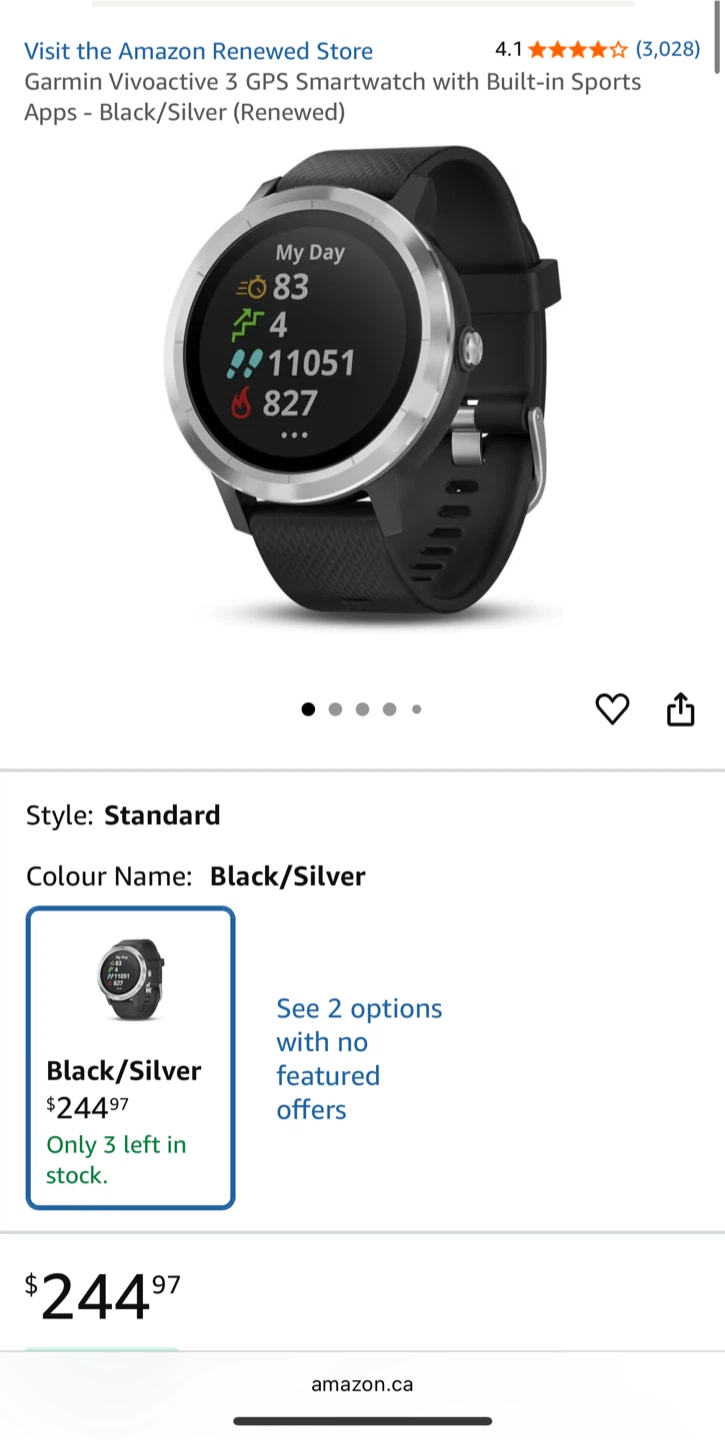
Task: Go to fourth image carousel dot
Action: coord(389,709)
